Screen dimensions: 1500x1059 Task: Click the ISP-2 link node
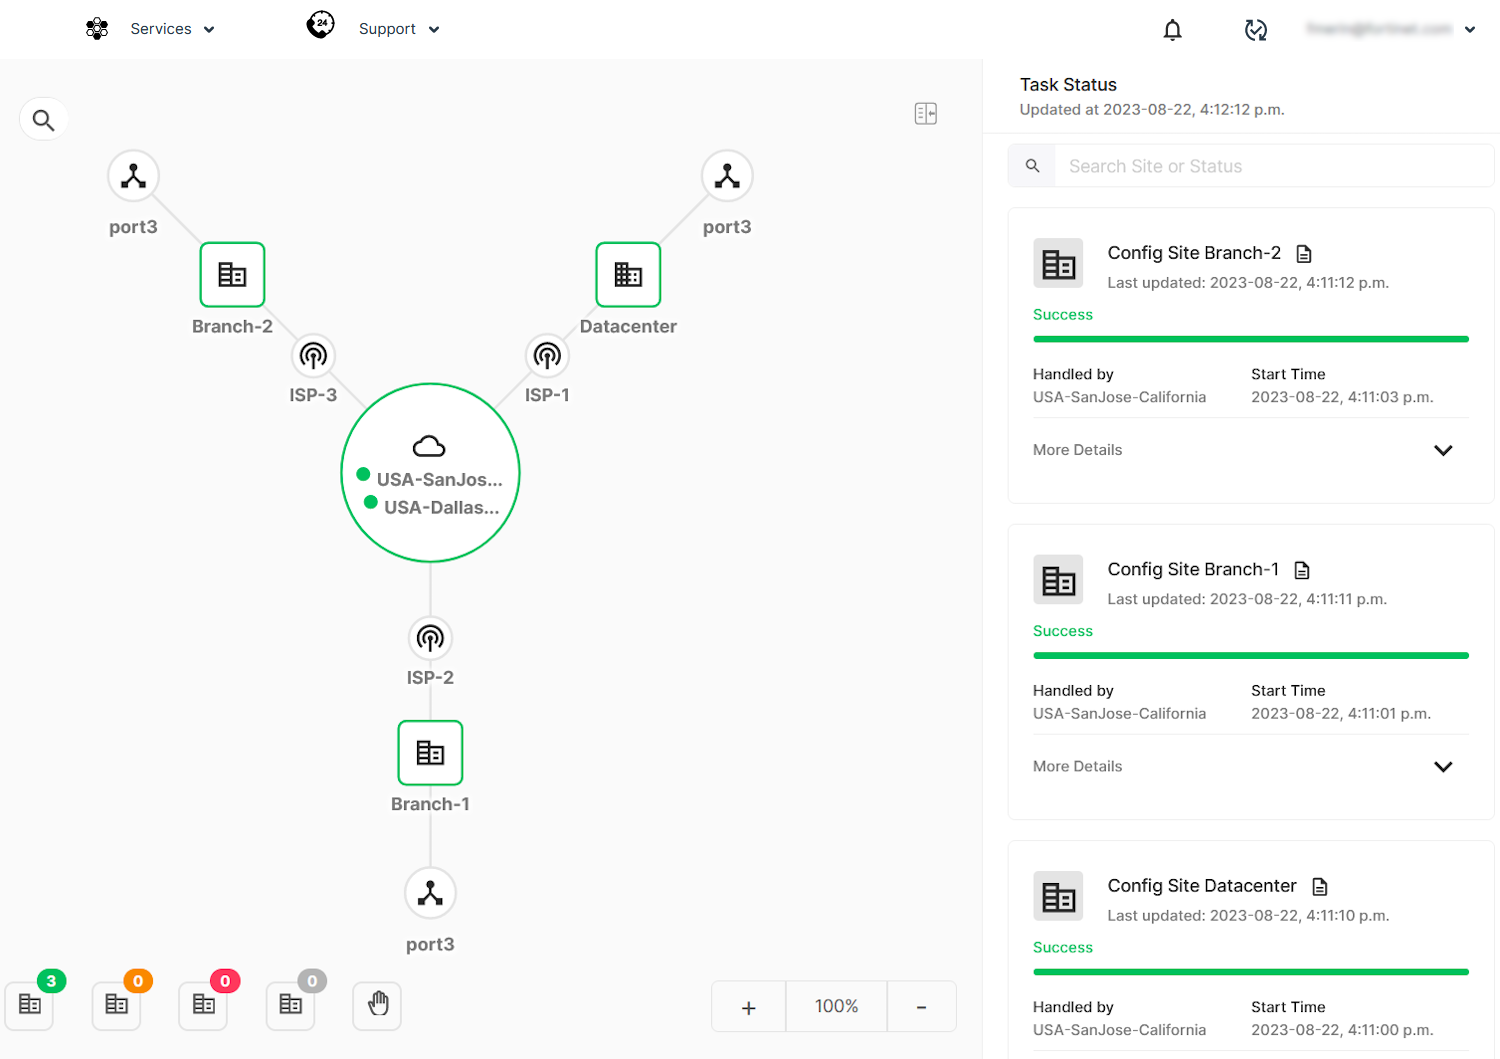tap(430, 638)
